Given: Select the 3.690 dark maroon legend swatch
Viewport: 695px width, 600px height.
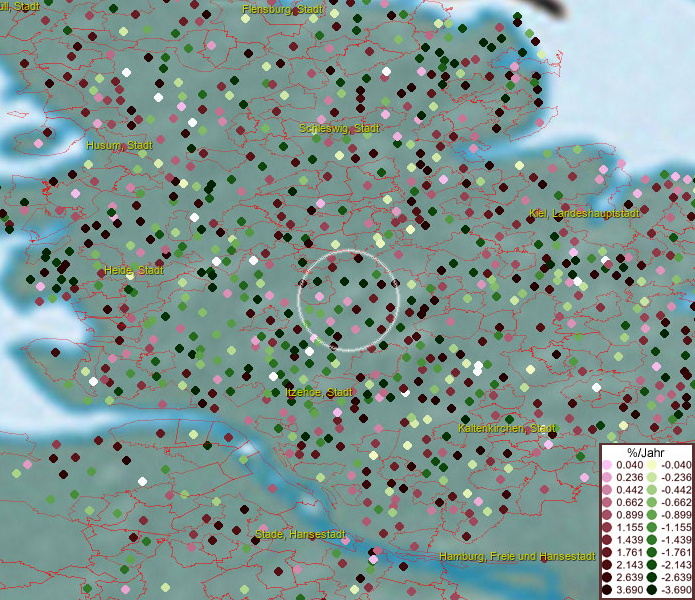Looking at the screenshot, I should [607, 590].
